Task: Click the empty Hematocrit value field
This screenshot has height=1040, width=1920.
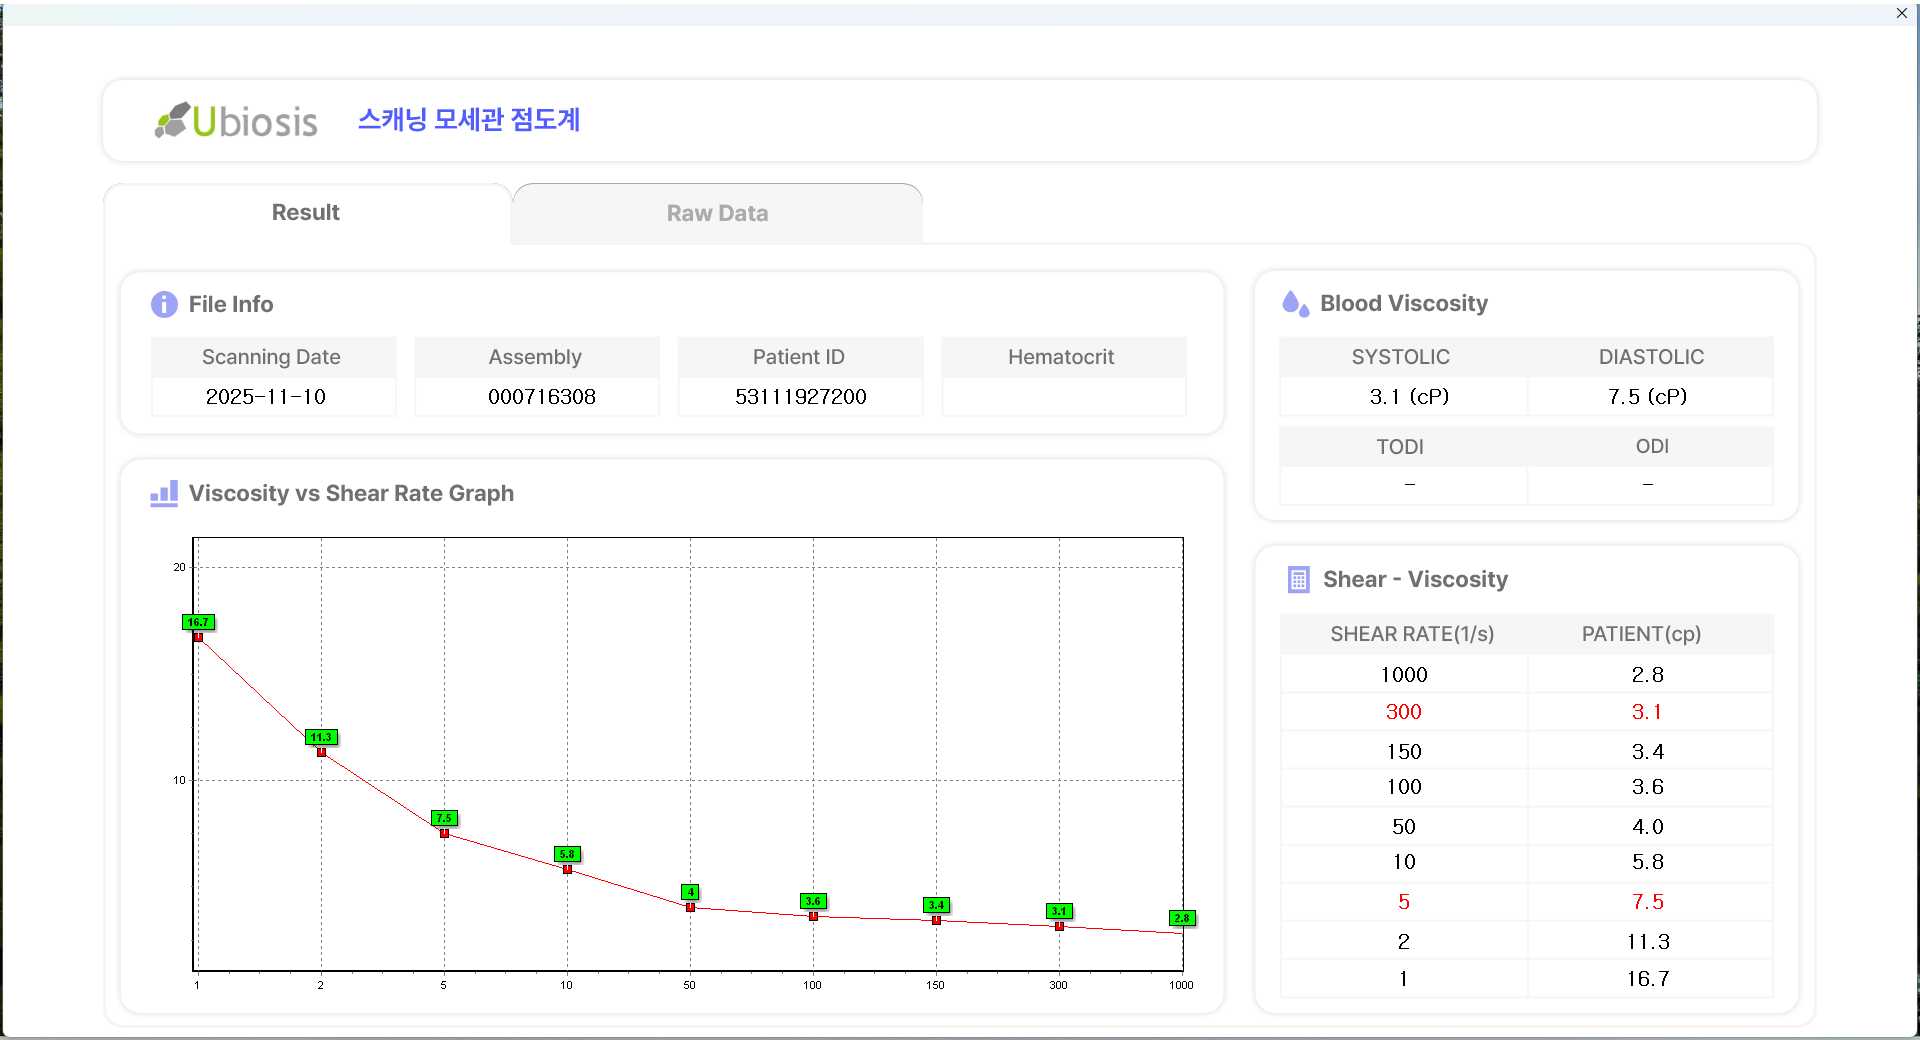Action: point(1063,397)
